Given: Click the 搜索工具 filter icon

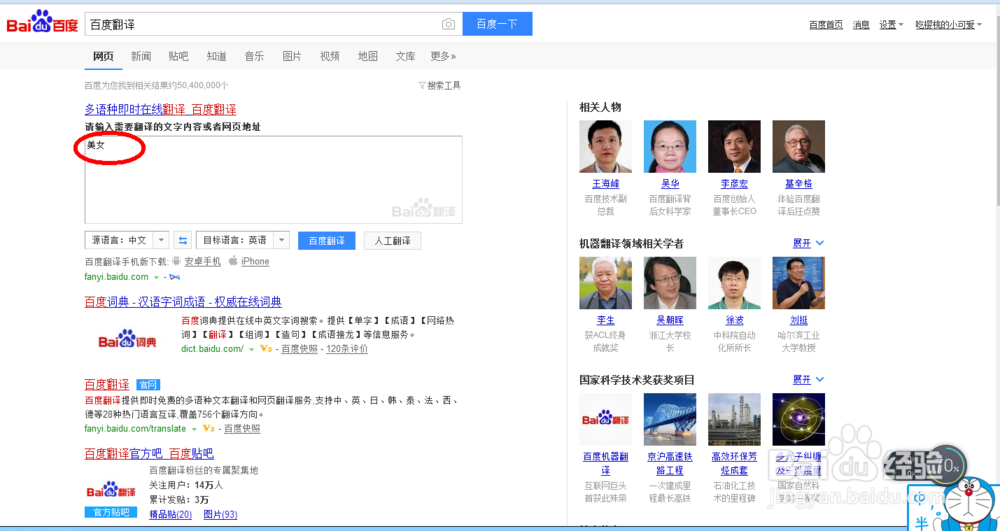Looking at the screenshot, I should point(422,85).
